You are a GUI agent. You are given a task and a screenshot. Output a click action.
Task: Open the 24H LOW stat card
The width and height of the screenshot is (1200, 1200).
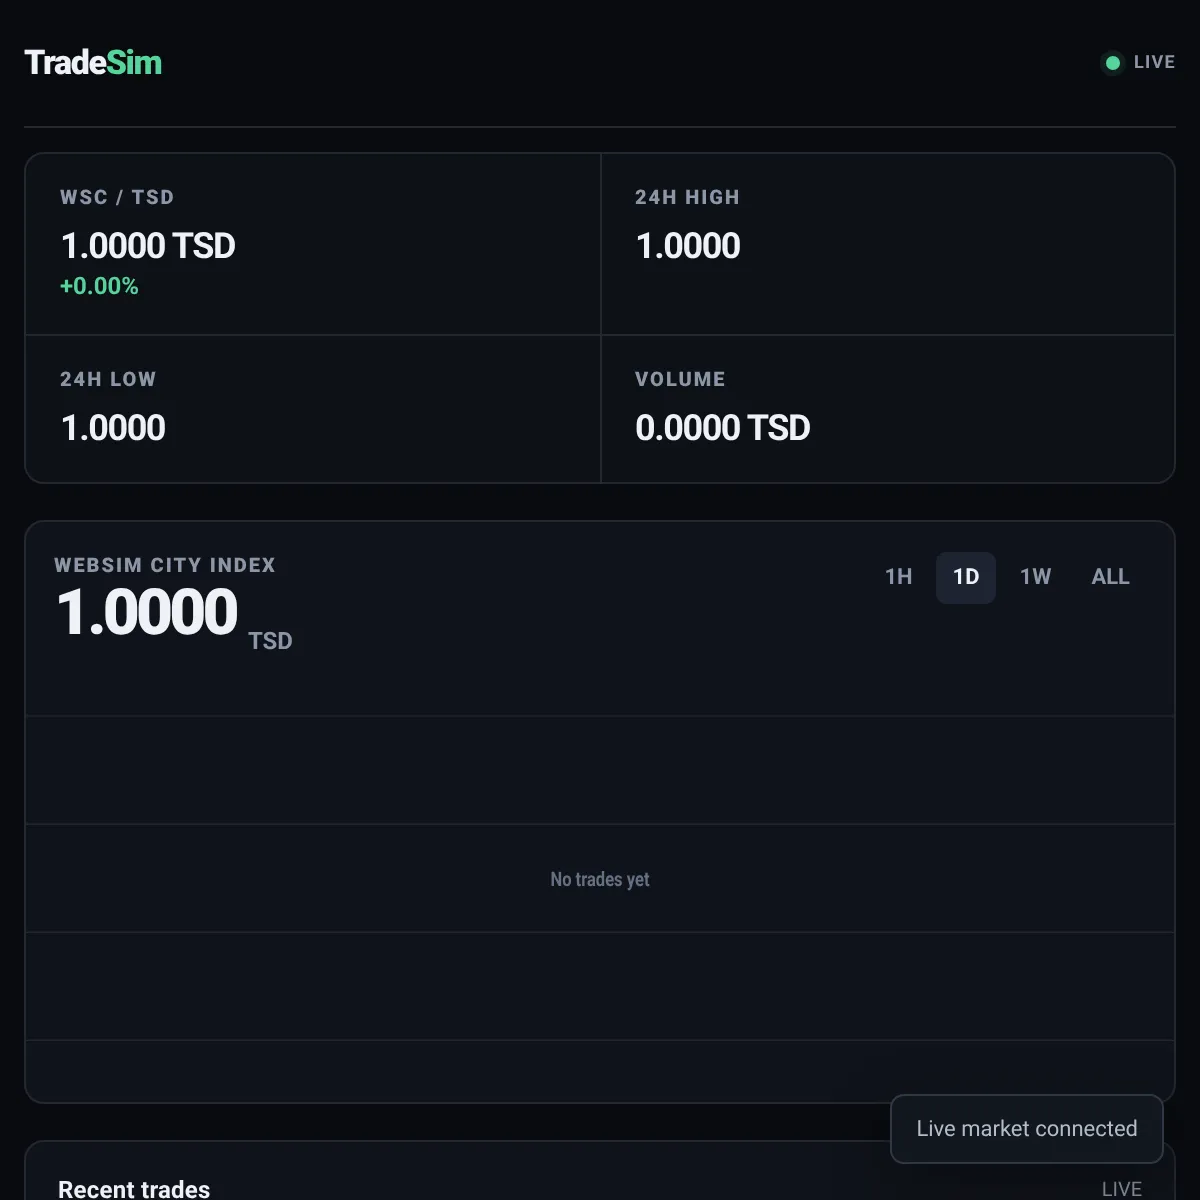click(x=313, y=409)
